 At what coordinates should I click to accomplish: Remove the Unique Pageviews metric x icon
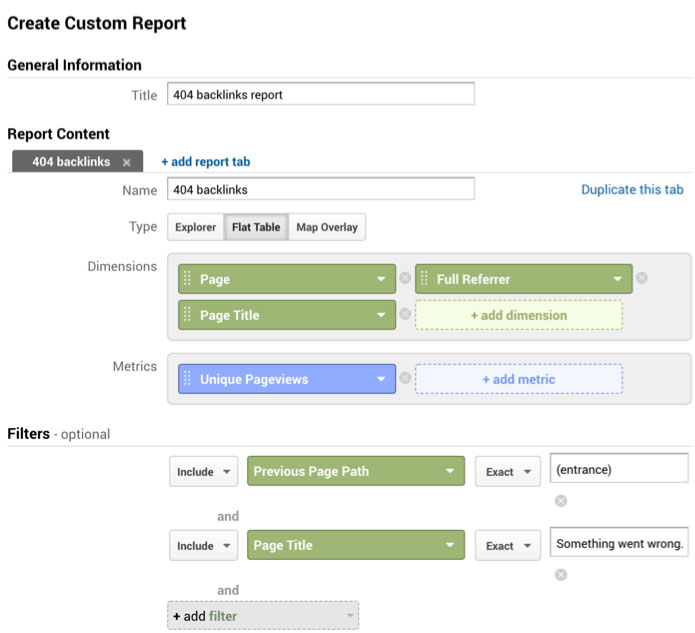(405, 379)
